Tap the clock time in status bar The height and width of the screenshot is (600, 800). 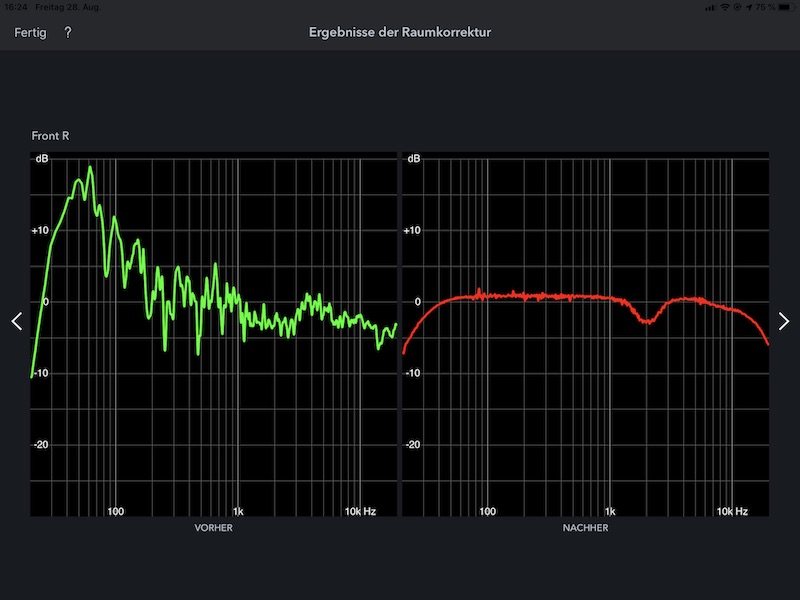pyautogui.click(x=15, y=7)
